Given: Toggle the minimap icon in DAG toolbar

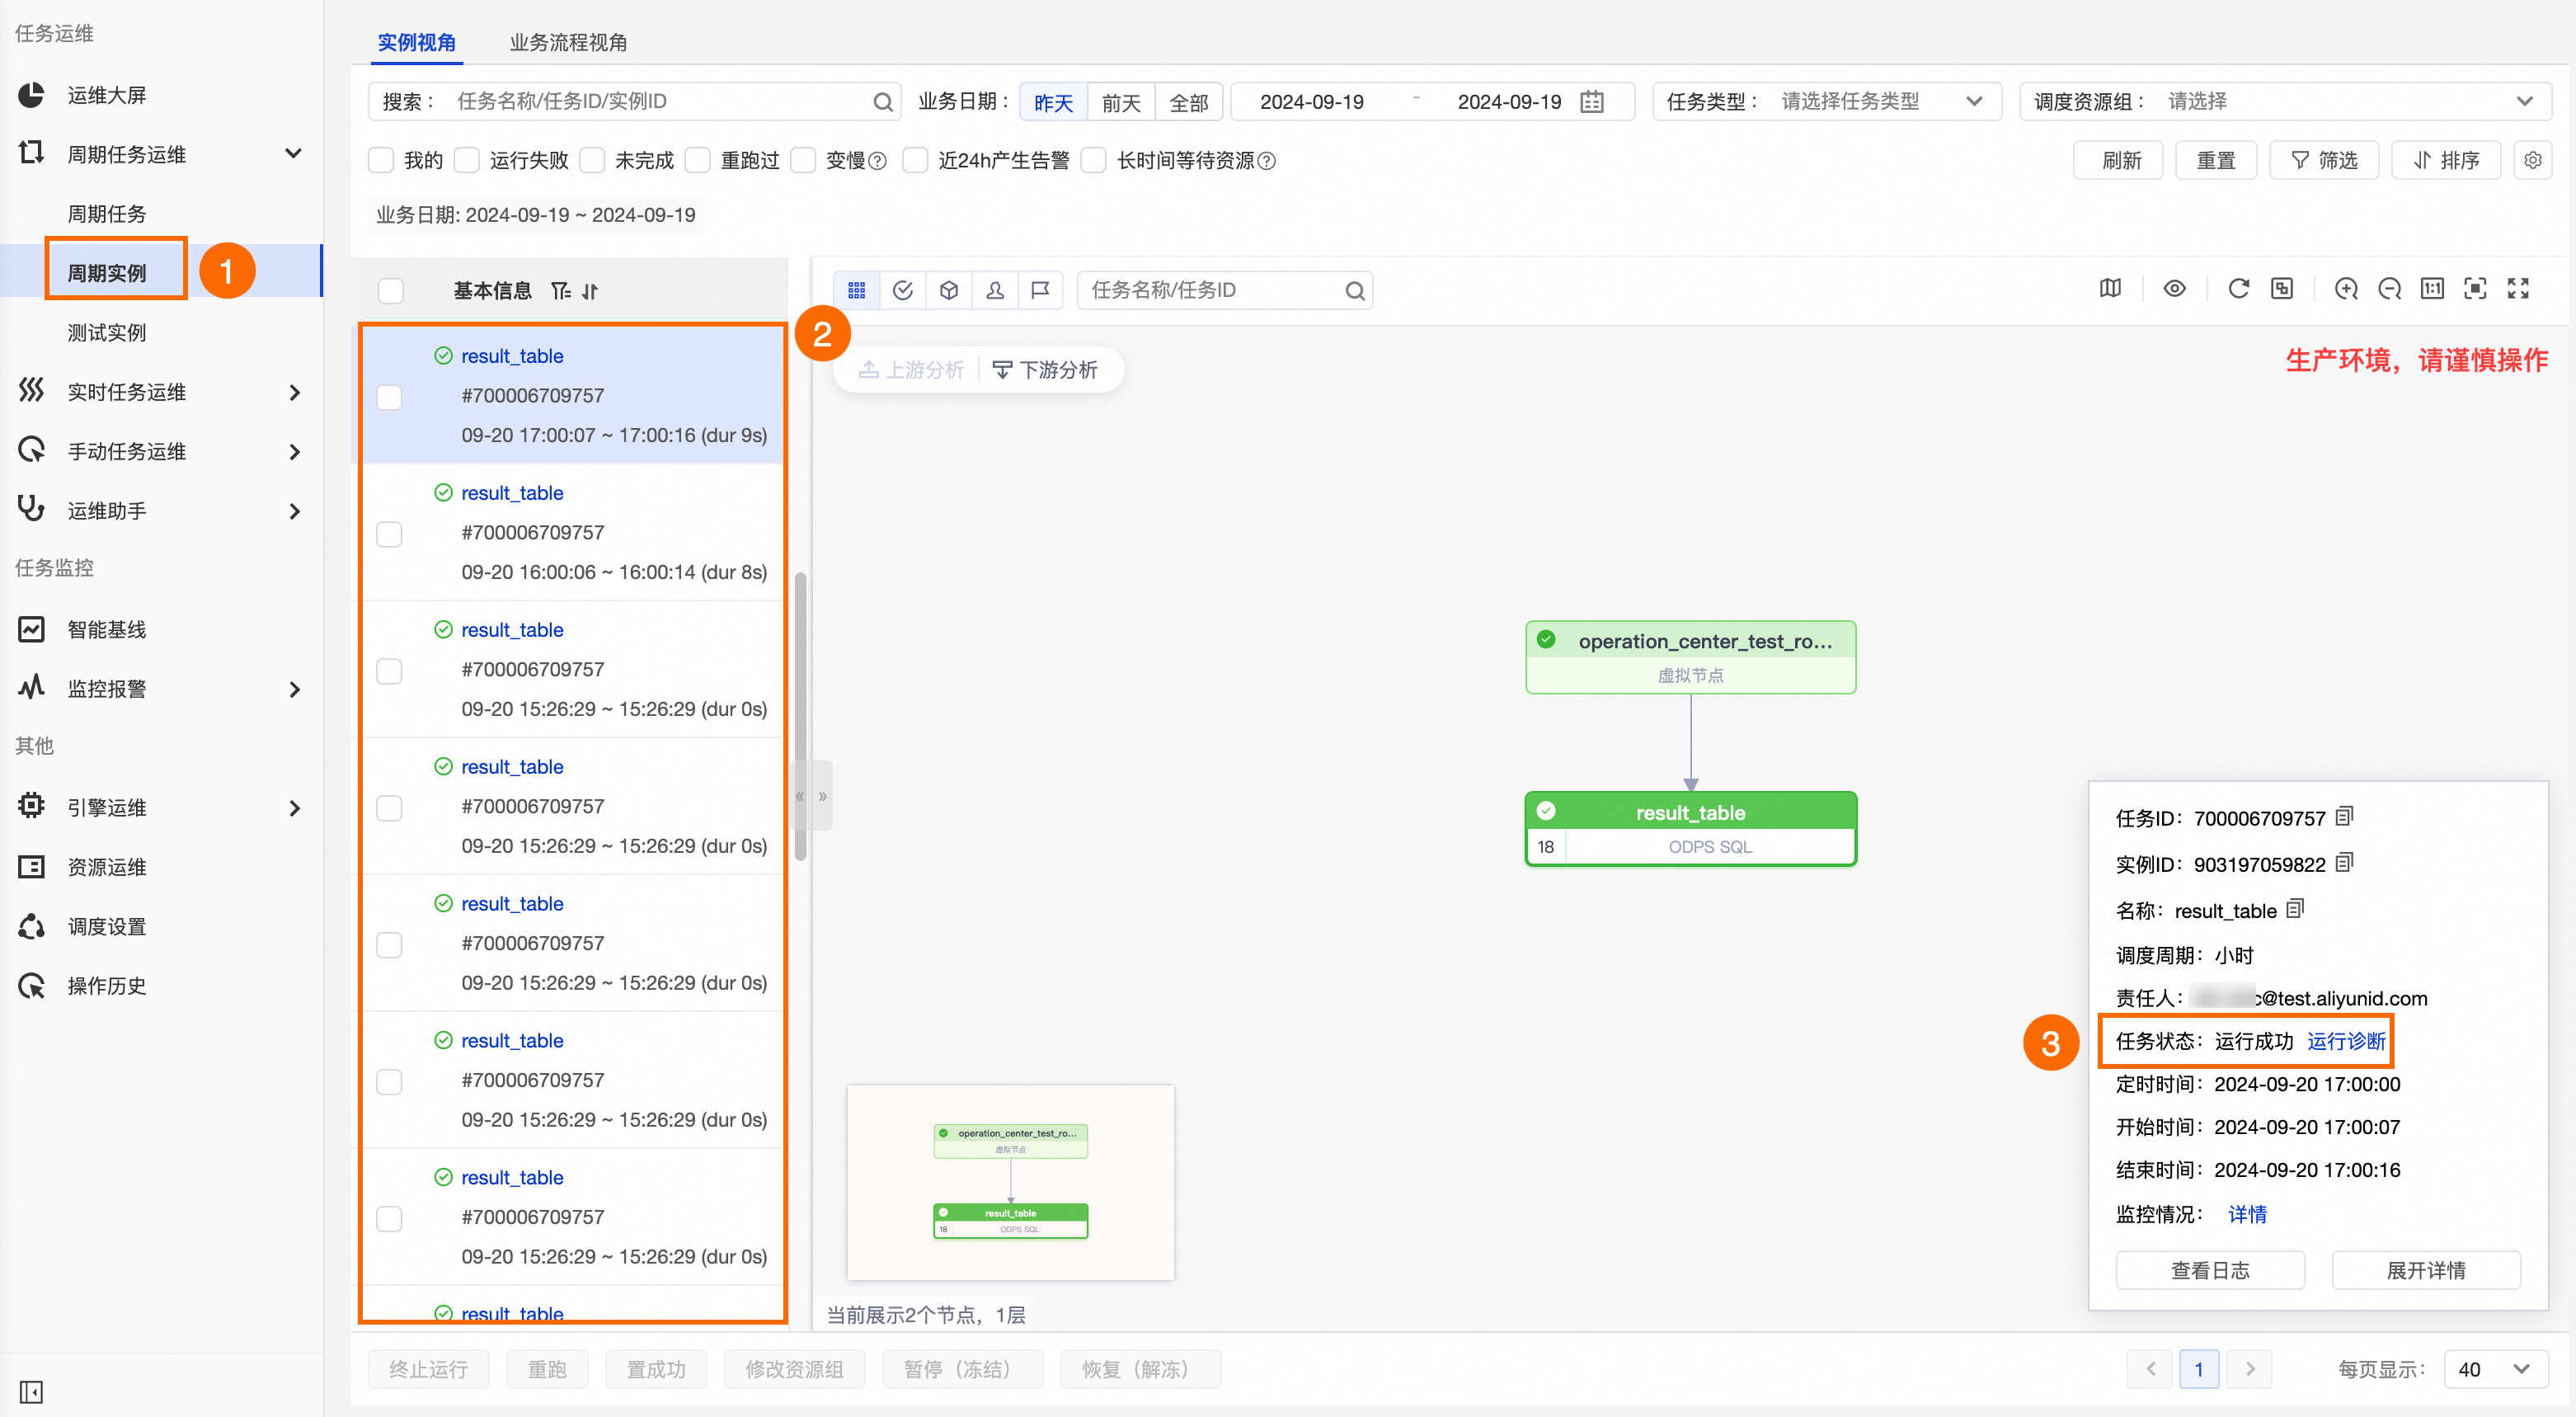Looking at the screenshot, I should pyautogui.click(x=2110, y=289).
